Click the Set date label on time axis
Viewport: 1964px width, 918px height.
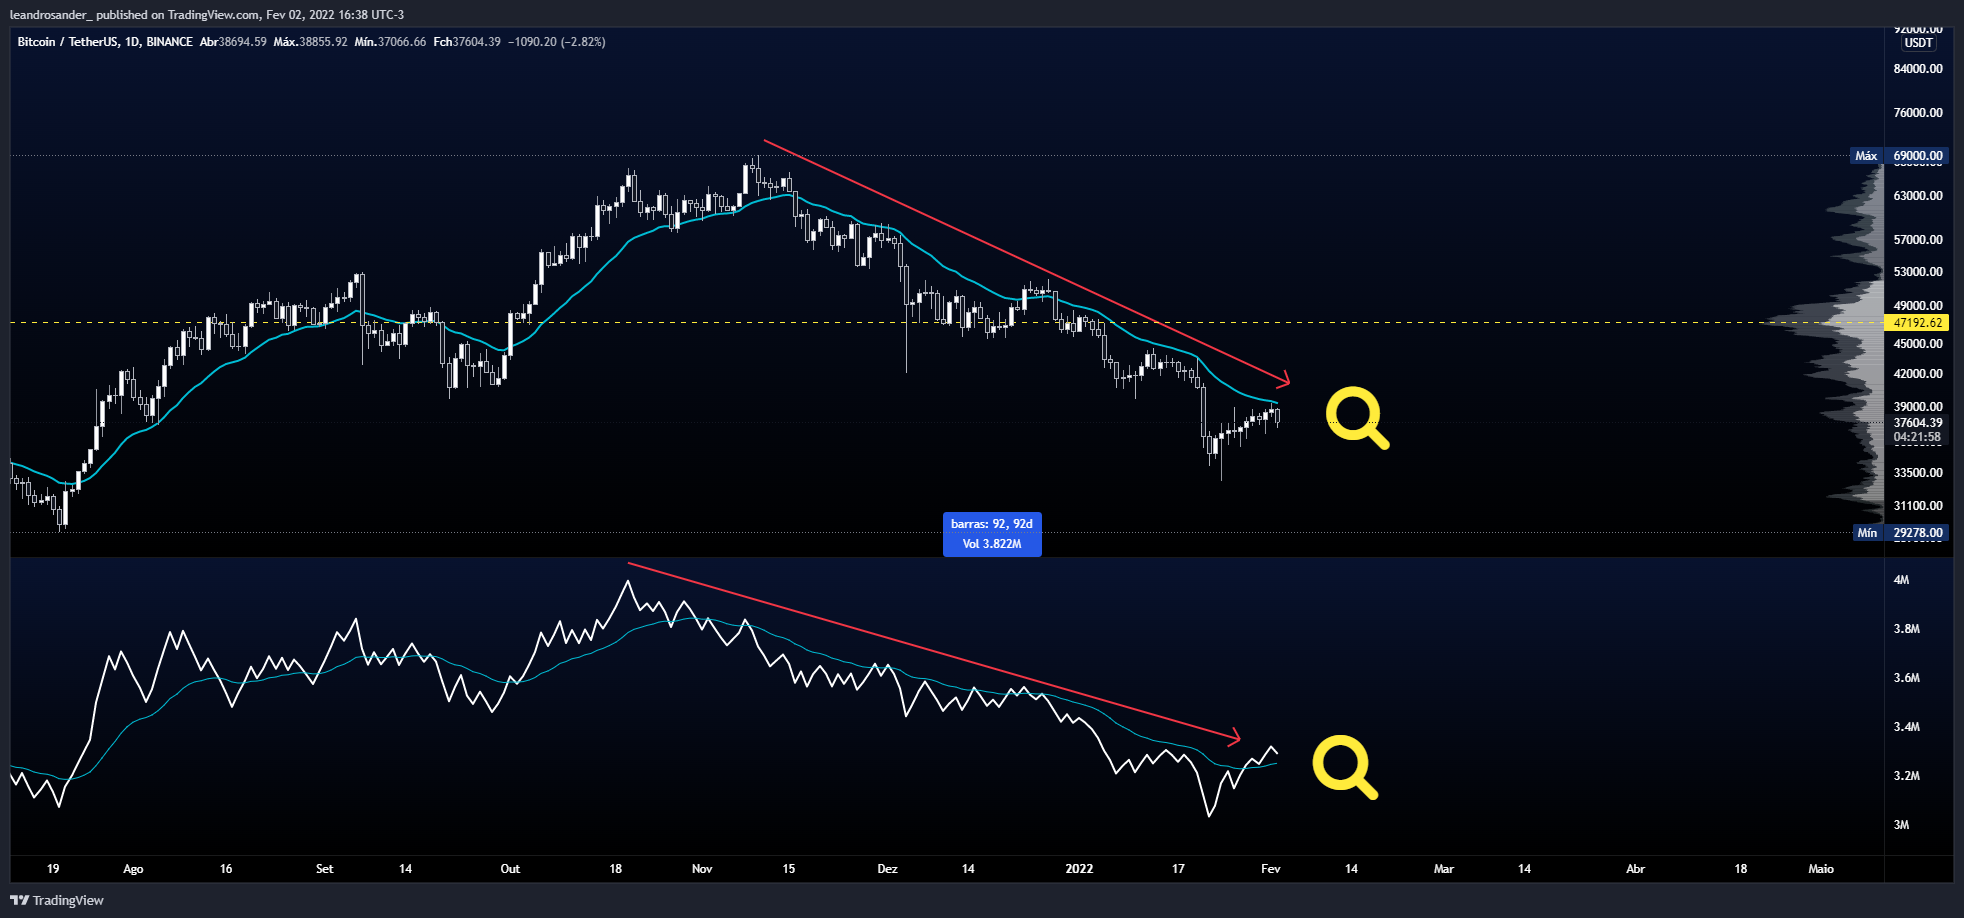pos(324,869)
